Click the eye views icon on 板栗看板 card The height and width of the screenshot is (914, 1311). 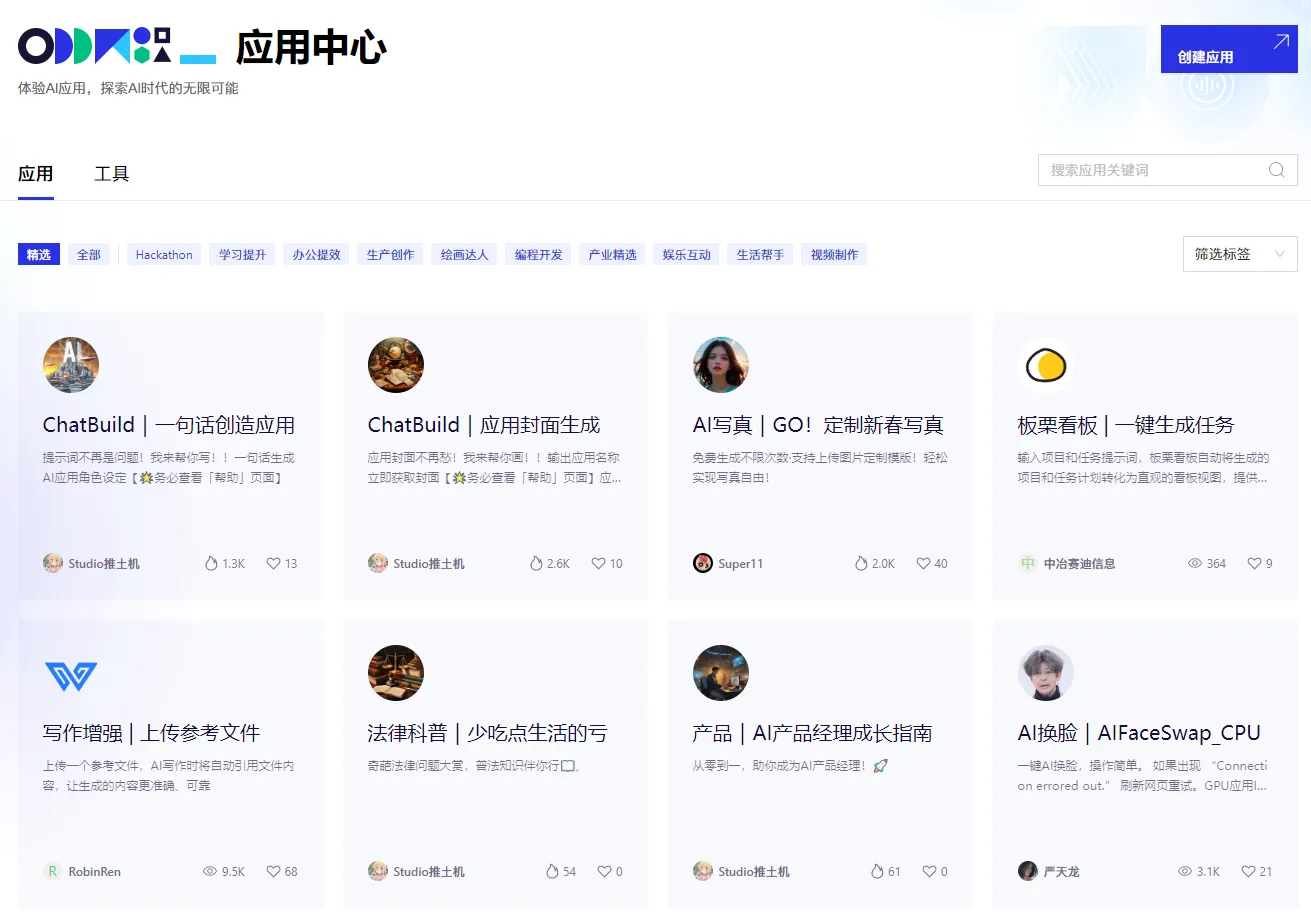[x=1194, y=564]
